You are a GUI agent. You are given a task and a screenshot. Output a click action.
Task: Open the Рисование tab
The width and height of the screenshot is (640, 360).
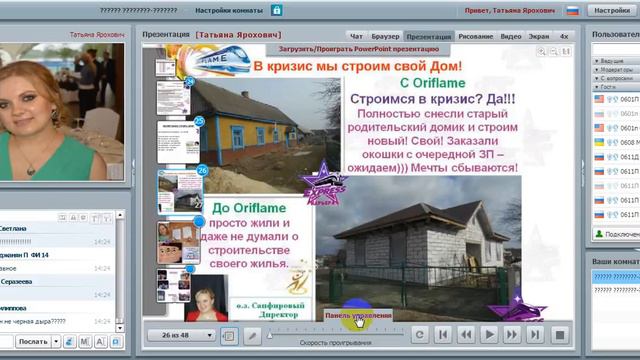(476, 36)
